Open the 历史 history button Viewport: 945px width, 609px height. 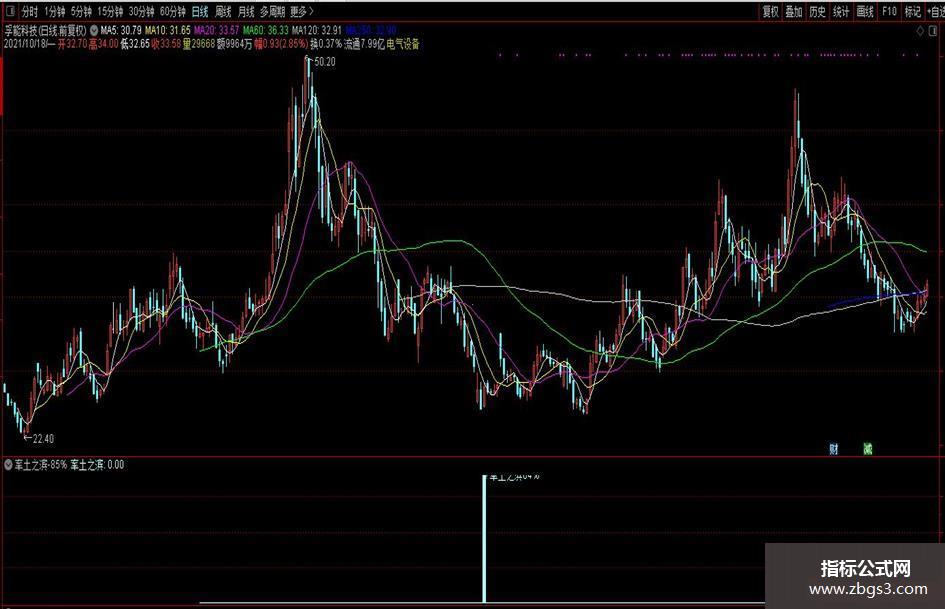pos(817,11)
